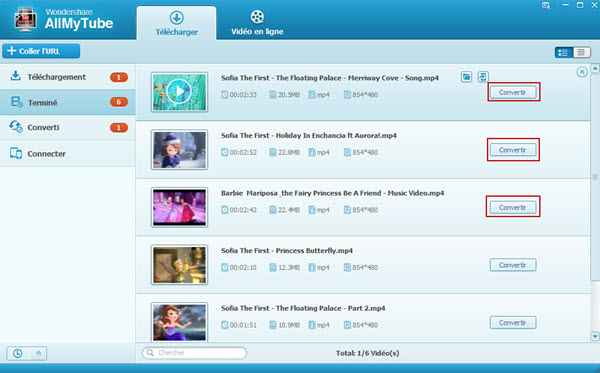This screenshot has width=600, height=373.
Task: Select the Barbie Mariposa video thumbnail
Action: coord(179,207)
